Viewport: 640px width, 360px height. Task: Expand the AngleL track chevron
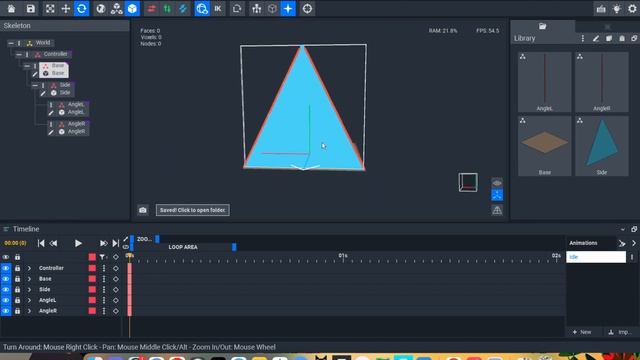[29, 300]
